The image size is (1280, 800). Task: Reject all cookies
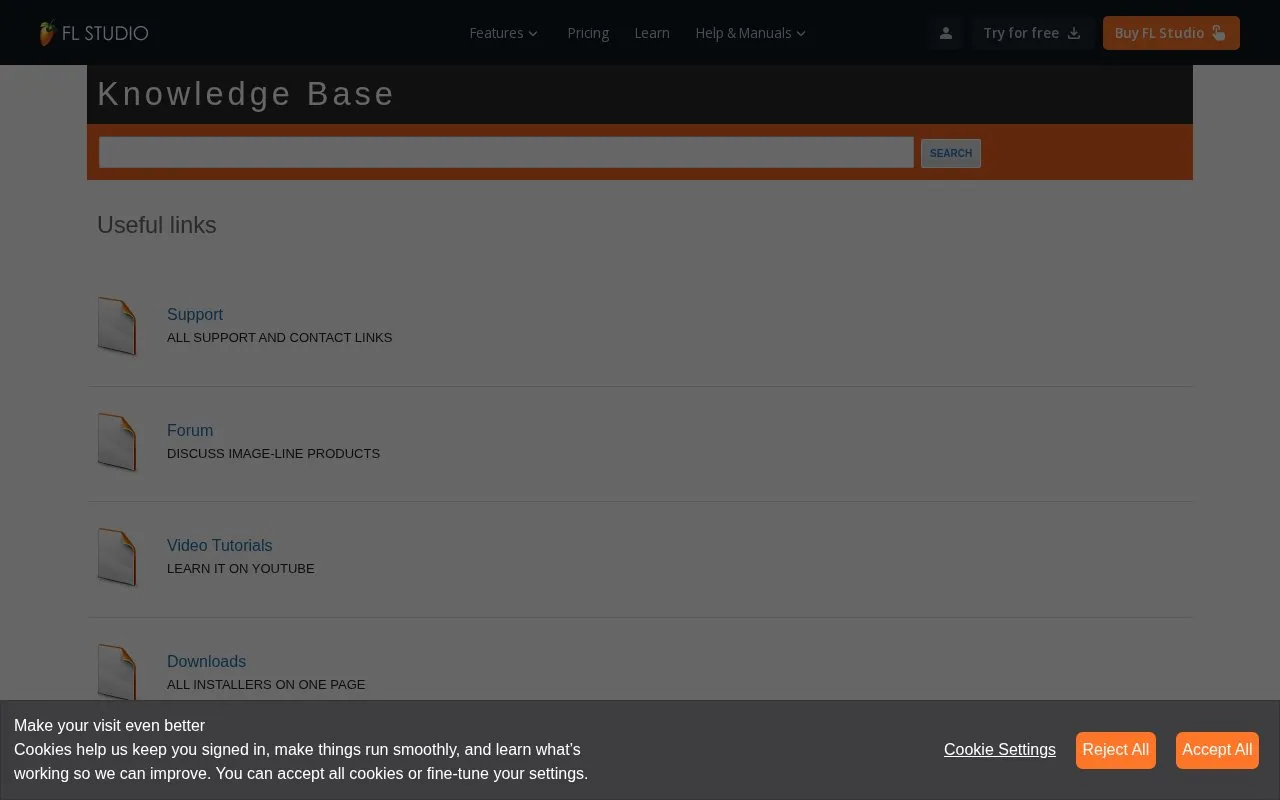point(1116,750)
